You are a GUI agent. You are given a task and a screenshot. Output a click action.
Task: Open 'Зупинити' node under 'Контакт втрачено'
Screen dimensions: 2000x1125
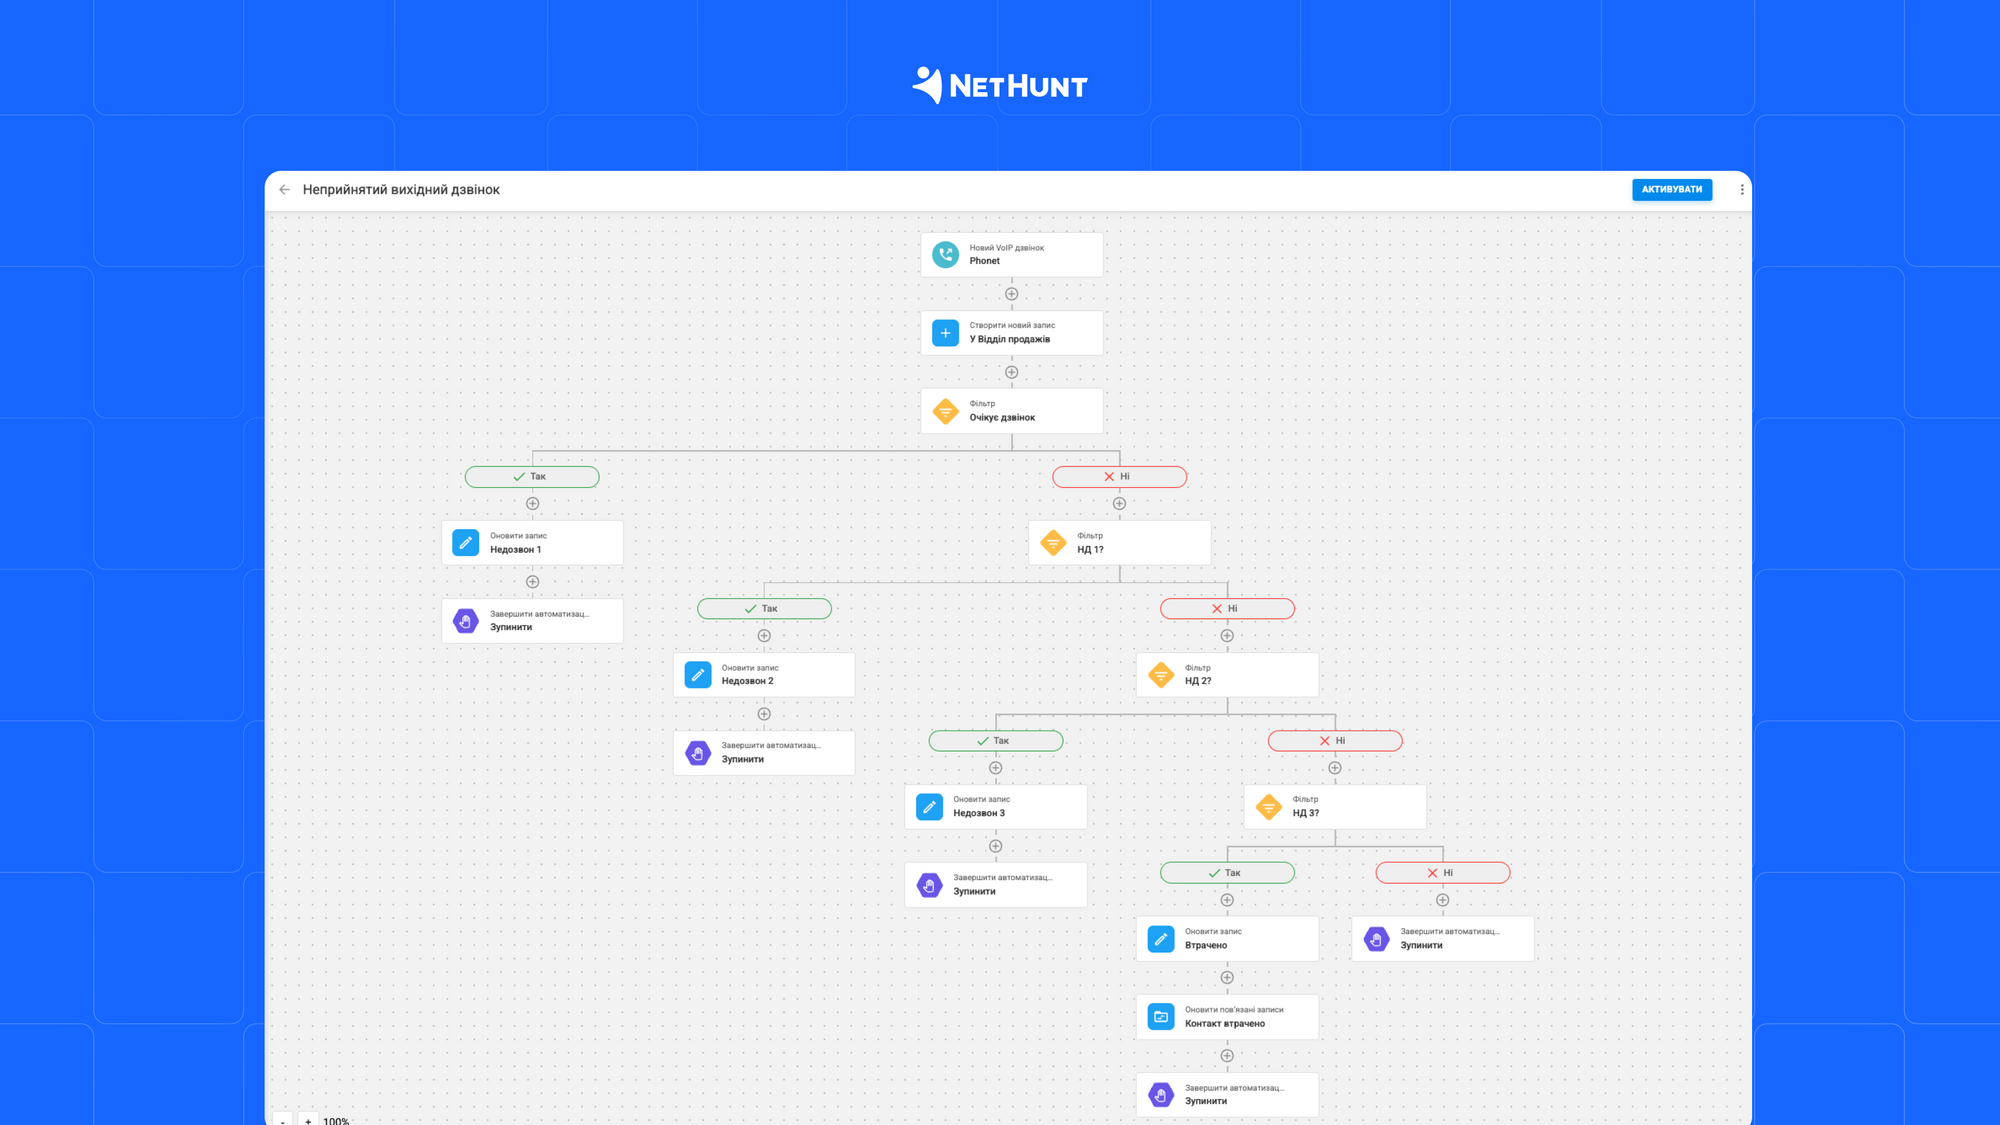point(1227,1095)
